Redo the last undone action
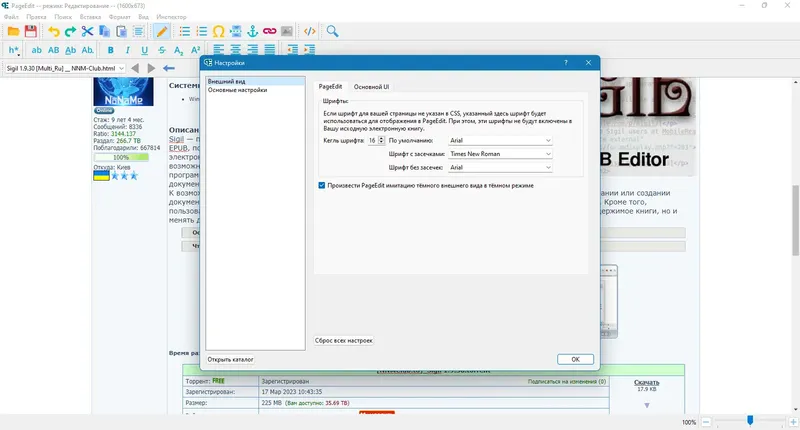The width and height of the screenshot is (800, 430). 70,32
